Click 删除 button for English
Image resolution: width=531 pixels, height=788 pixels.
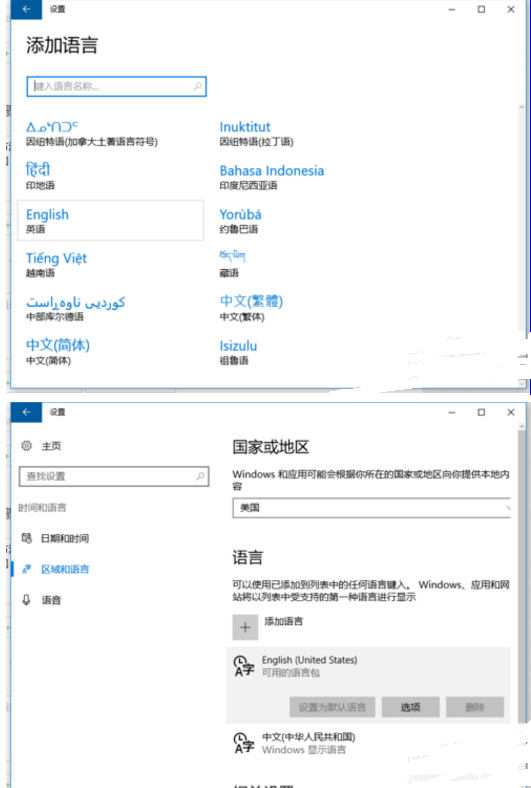pos(475,707)
